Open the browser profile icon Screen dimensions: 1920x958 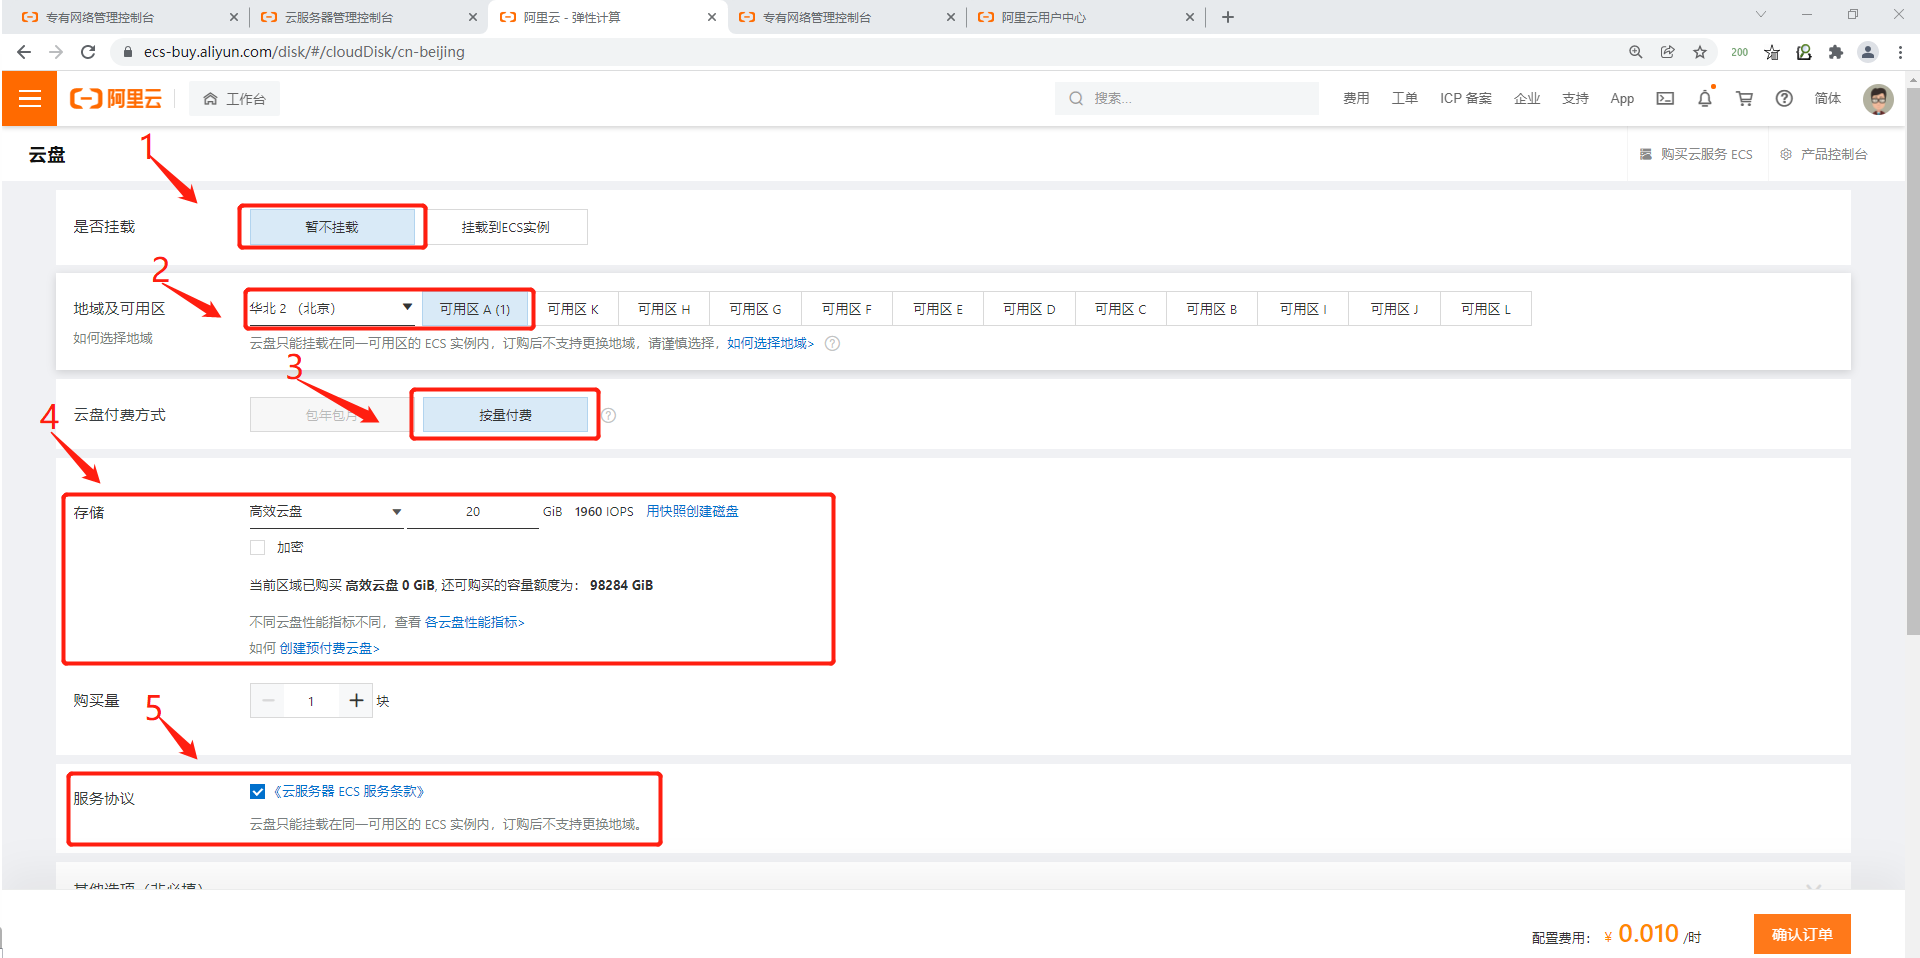click(1868, 52)
